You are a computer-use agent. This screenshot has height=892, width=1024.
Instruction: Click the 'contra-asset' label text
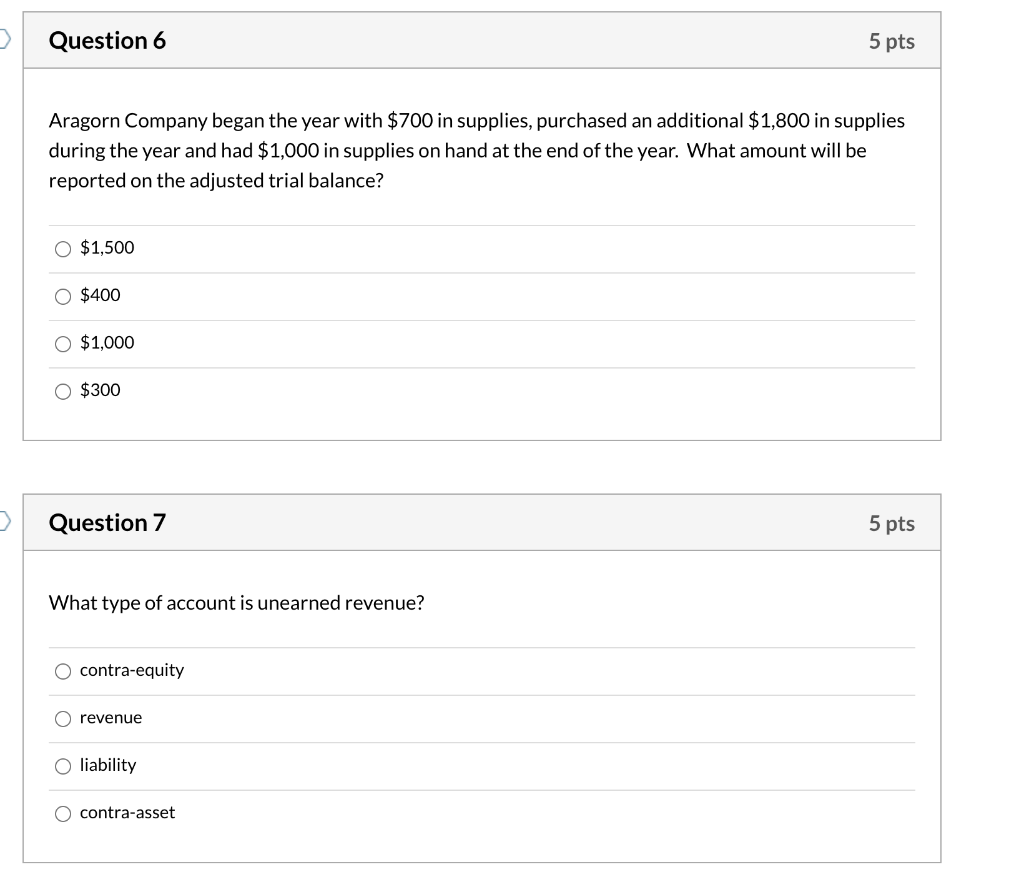pos(127,813)
